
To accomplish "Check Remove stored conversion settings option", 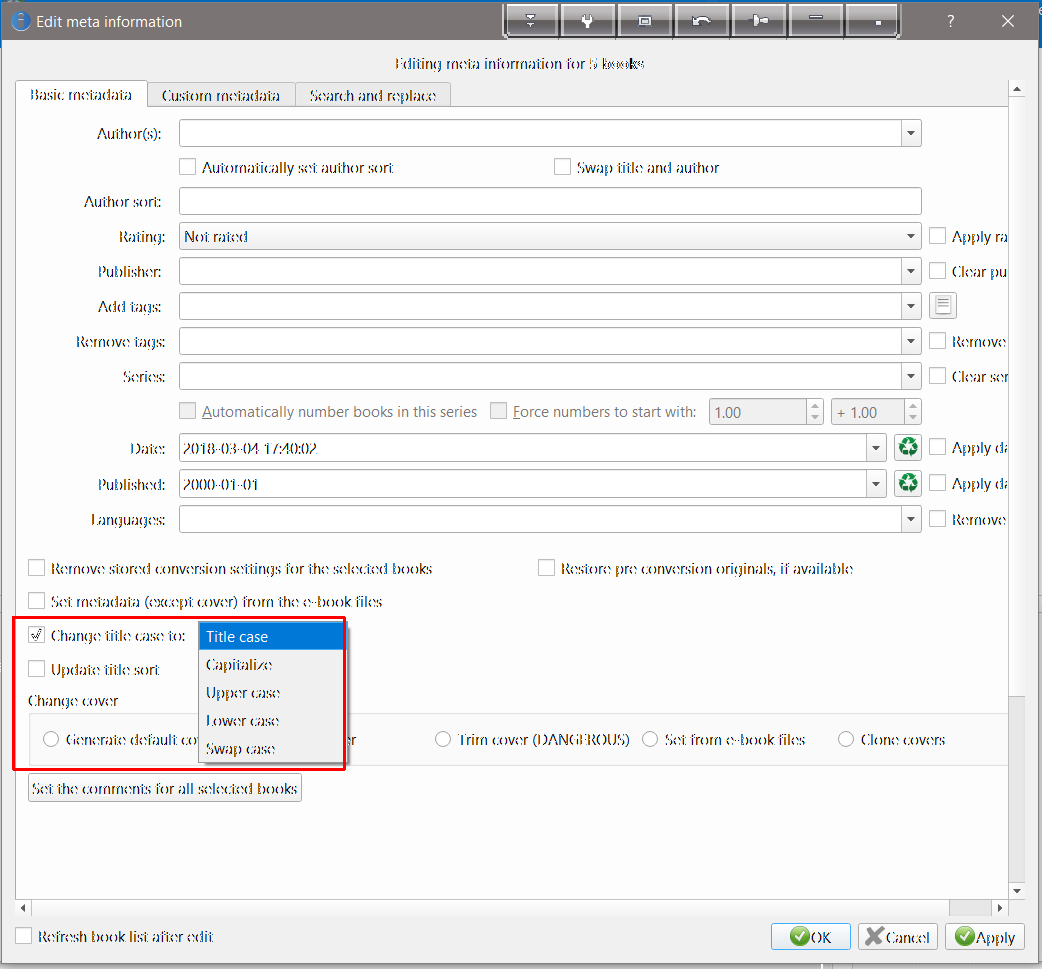I will (x=37, y=568).
